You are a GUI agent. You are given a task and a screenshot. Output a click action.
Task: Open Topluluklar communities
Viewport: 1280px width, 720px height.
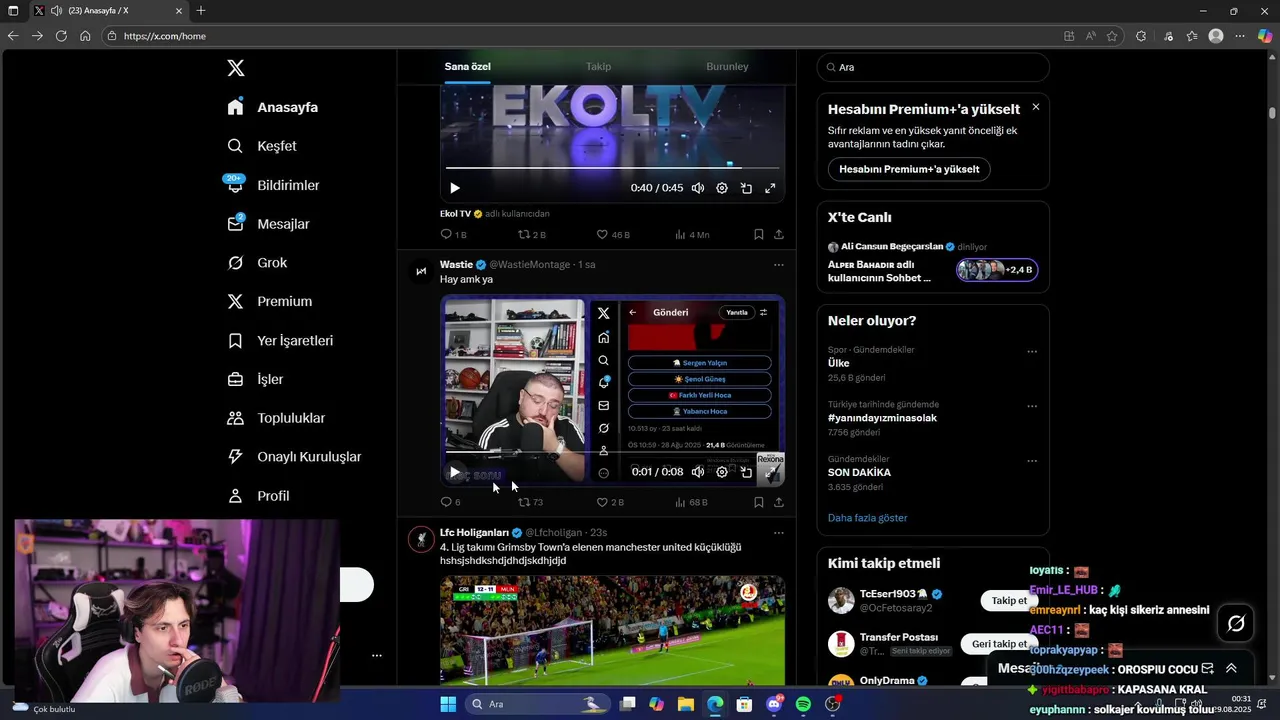276,418
